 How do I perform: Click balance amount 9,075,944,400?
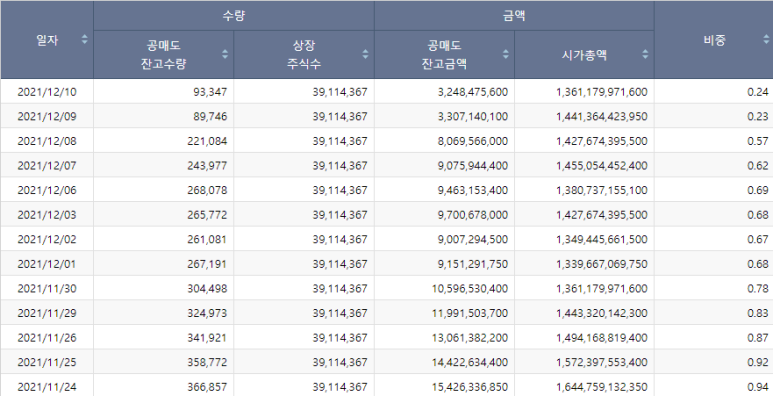point(473,166)
